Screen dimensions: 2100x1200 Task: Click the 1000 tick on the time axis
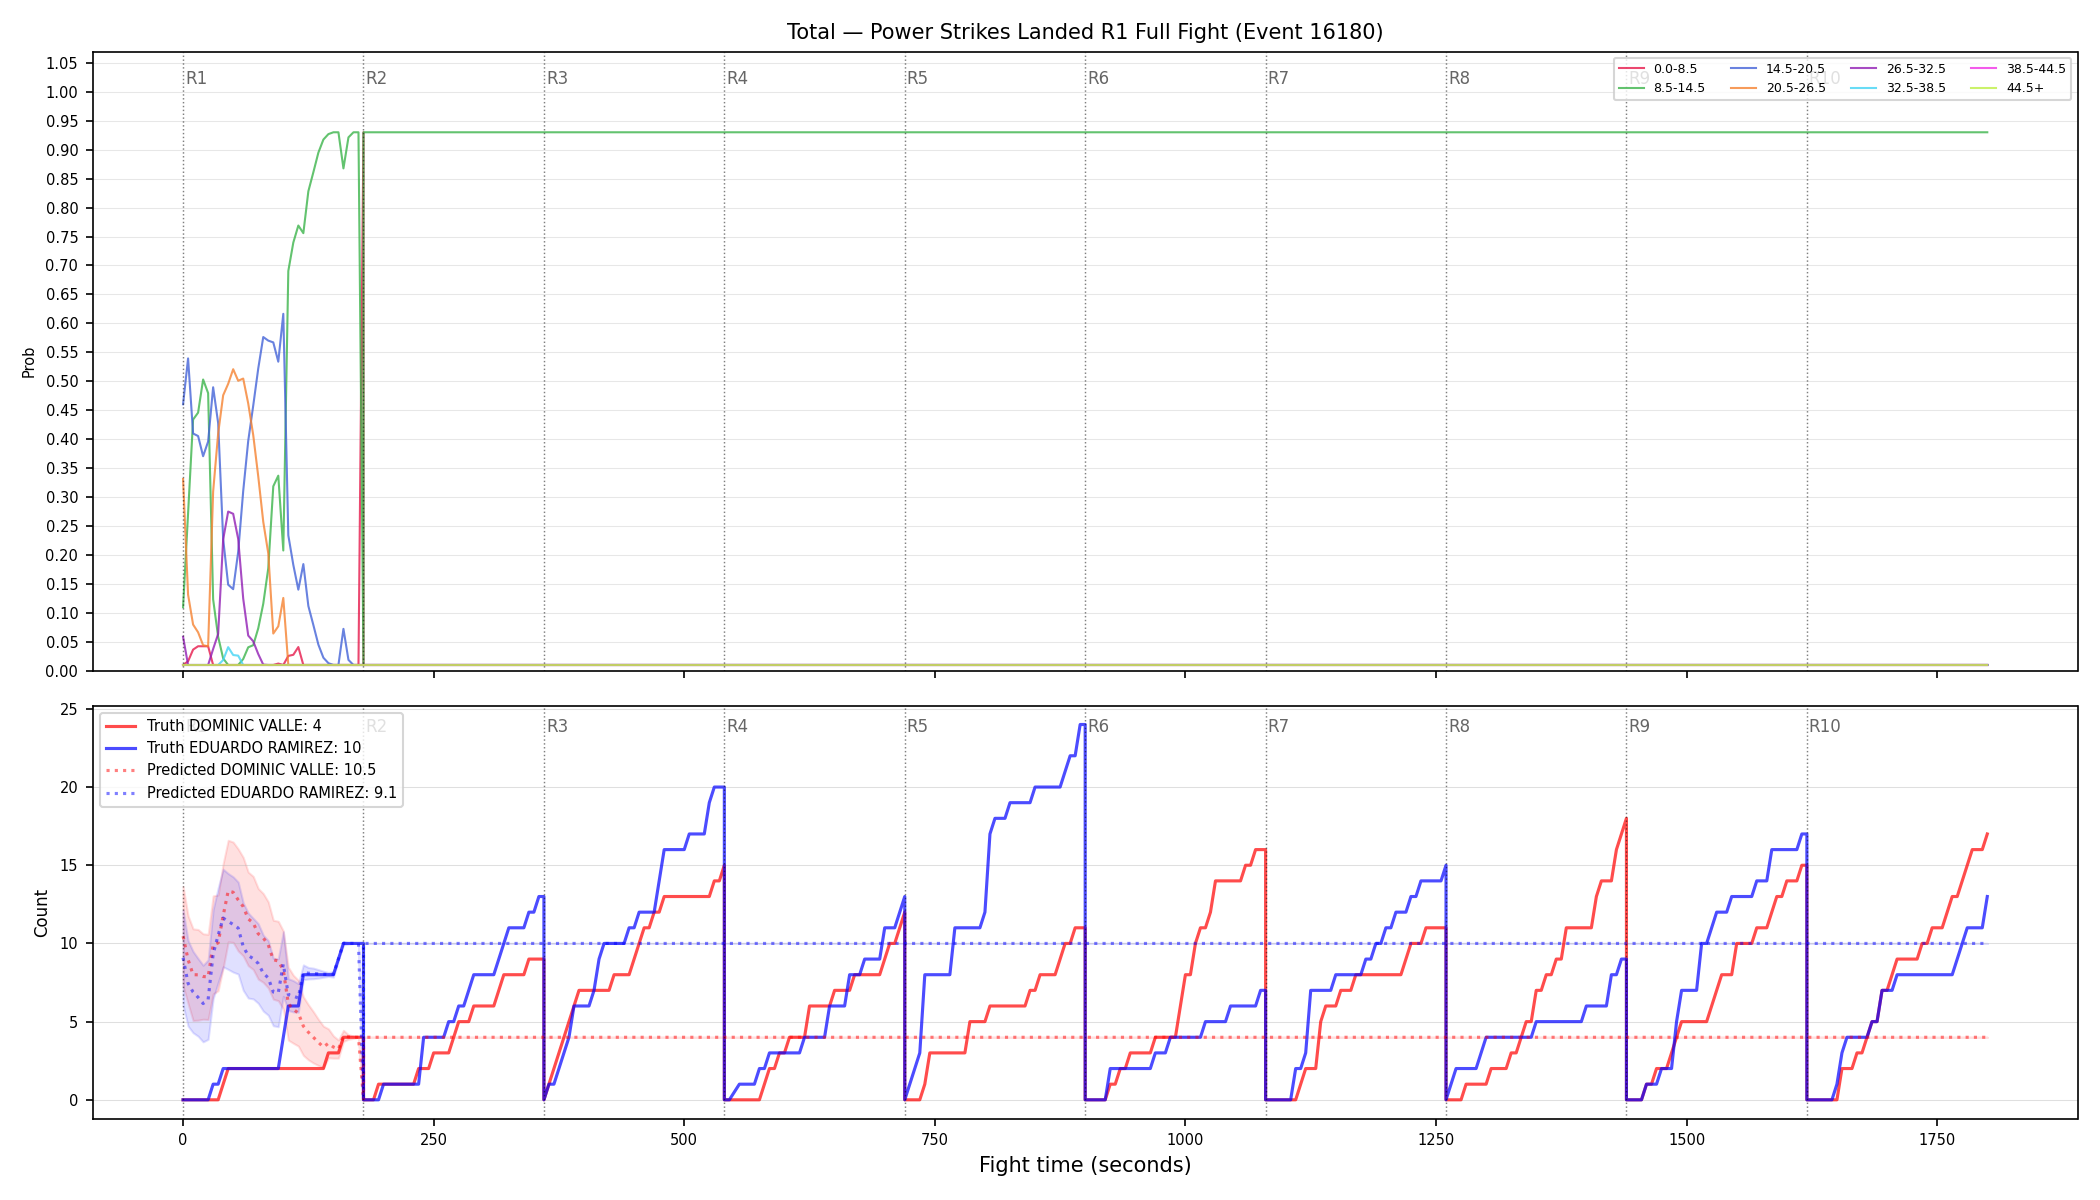point(1185,1139)
